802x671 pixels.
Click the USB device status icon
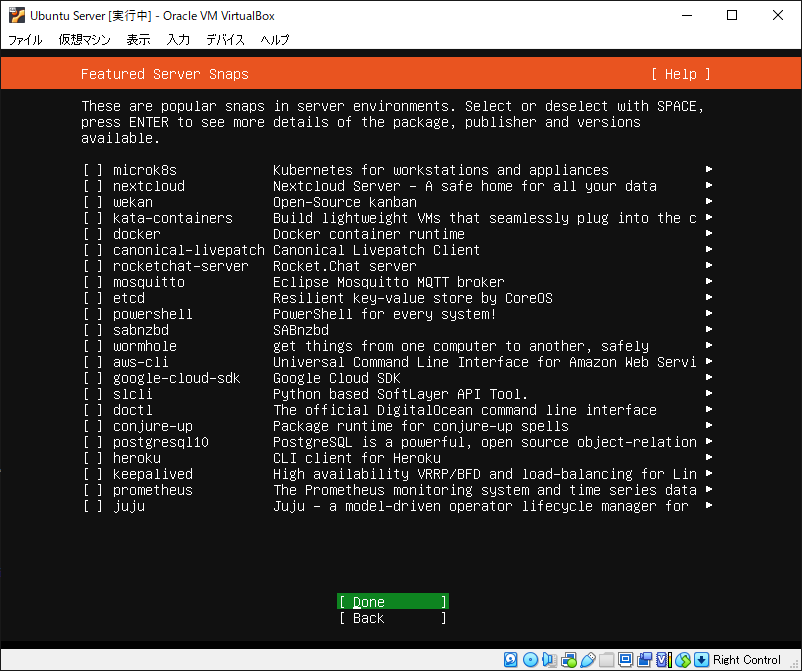[588, 660]
